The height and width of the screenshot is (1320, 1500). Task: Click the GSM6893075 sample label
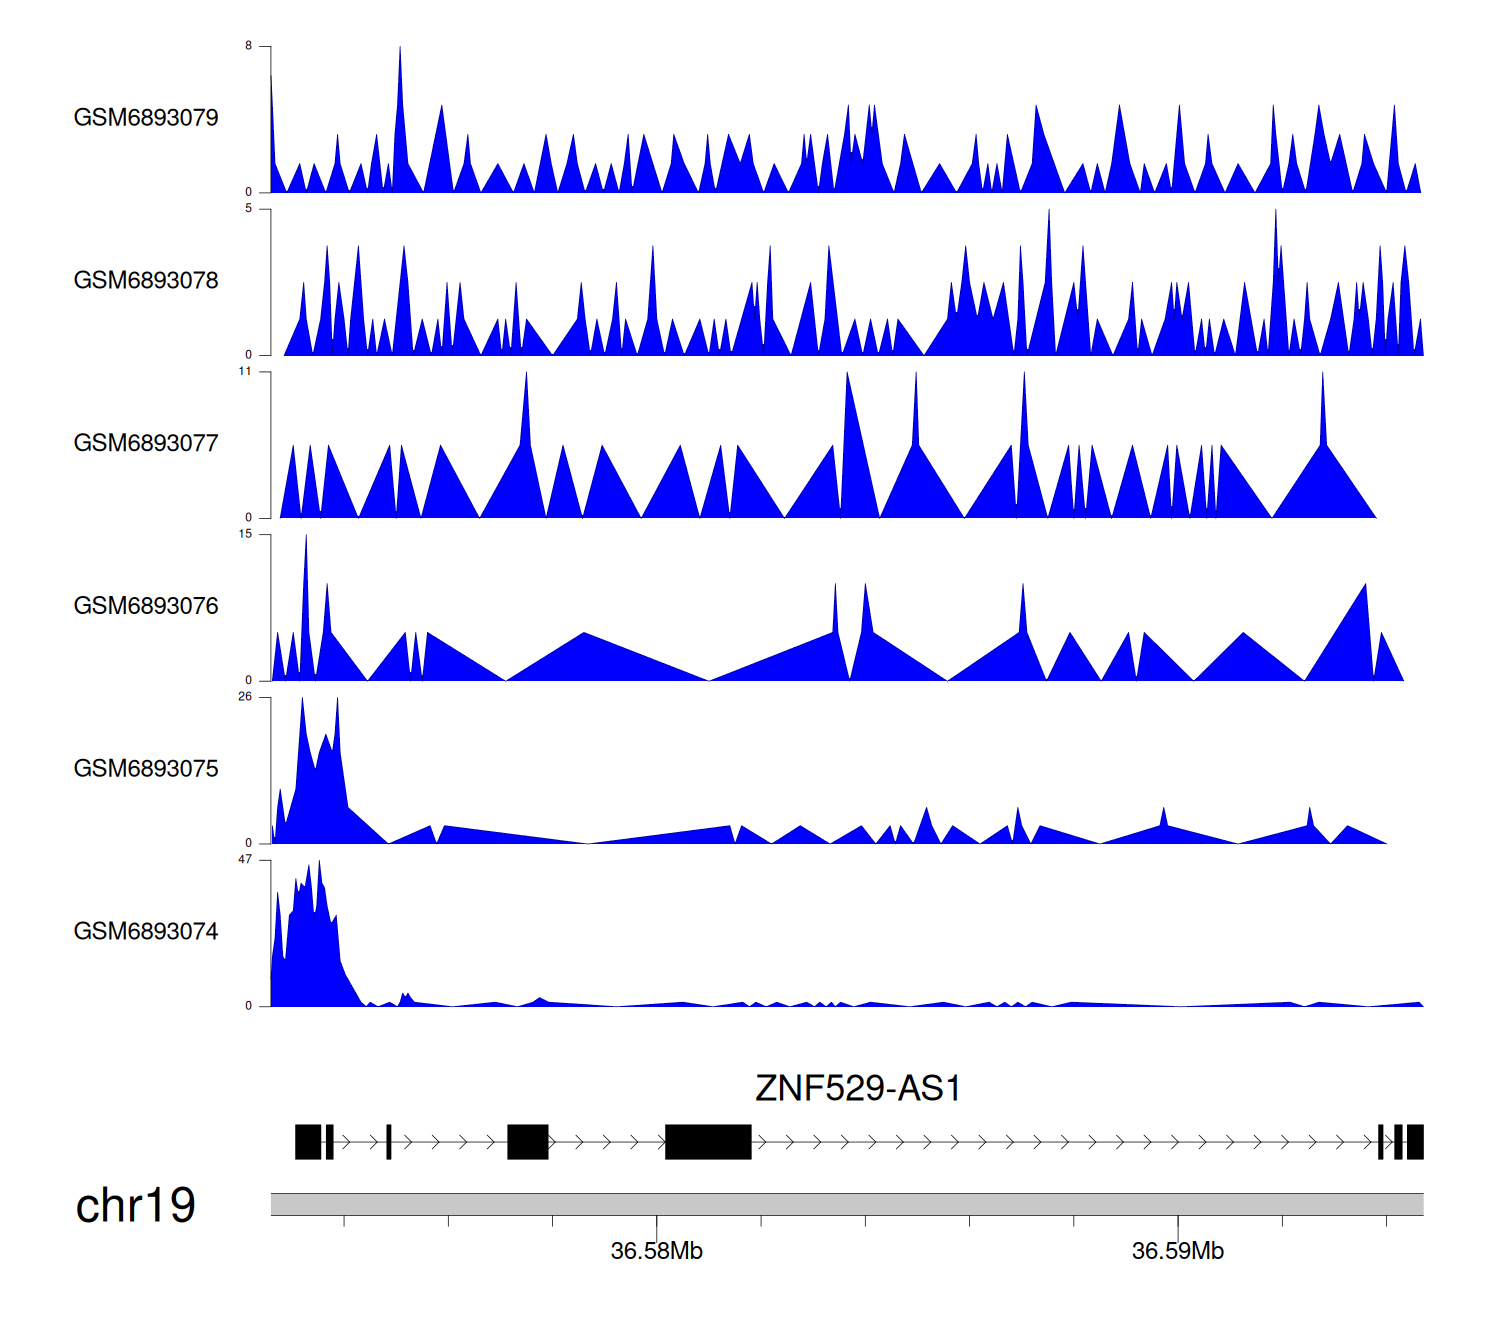pyautogui.click(x=146, y=769)
